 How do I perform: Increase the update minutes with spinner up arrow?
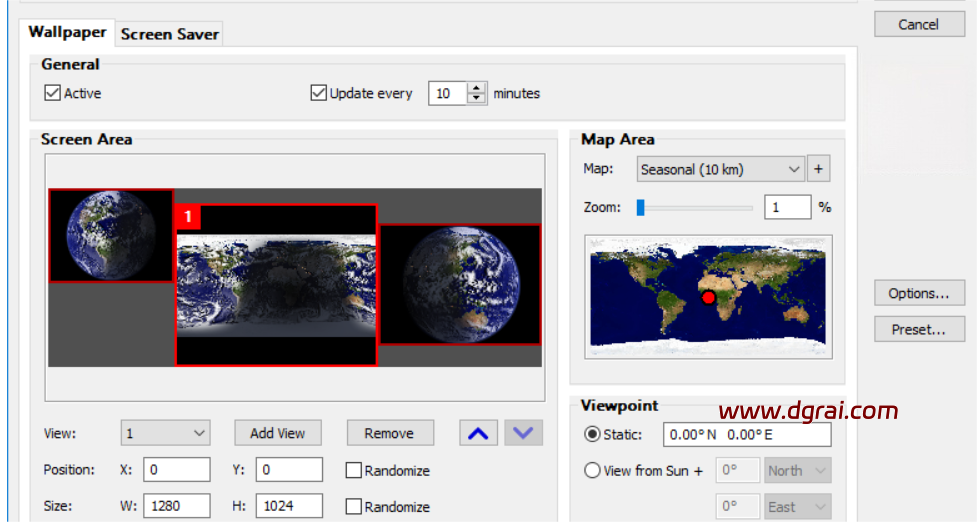(x=476, y=88)
